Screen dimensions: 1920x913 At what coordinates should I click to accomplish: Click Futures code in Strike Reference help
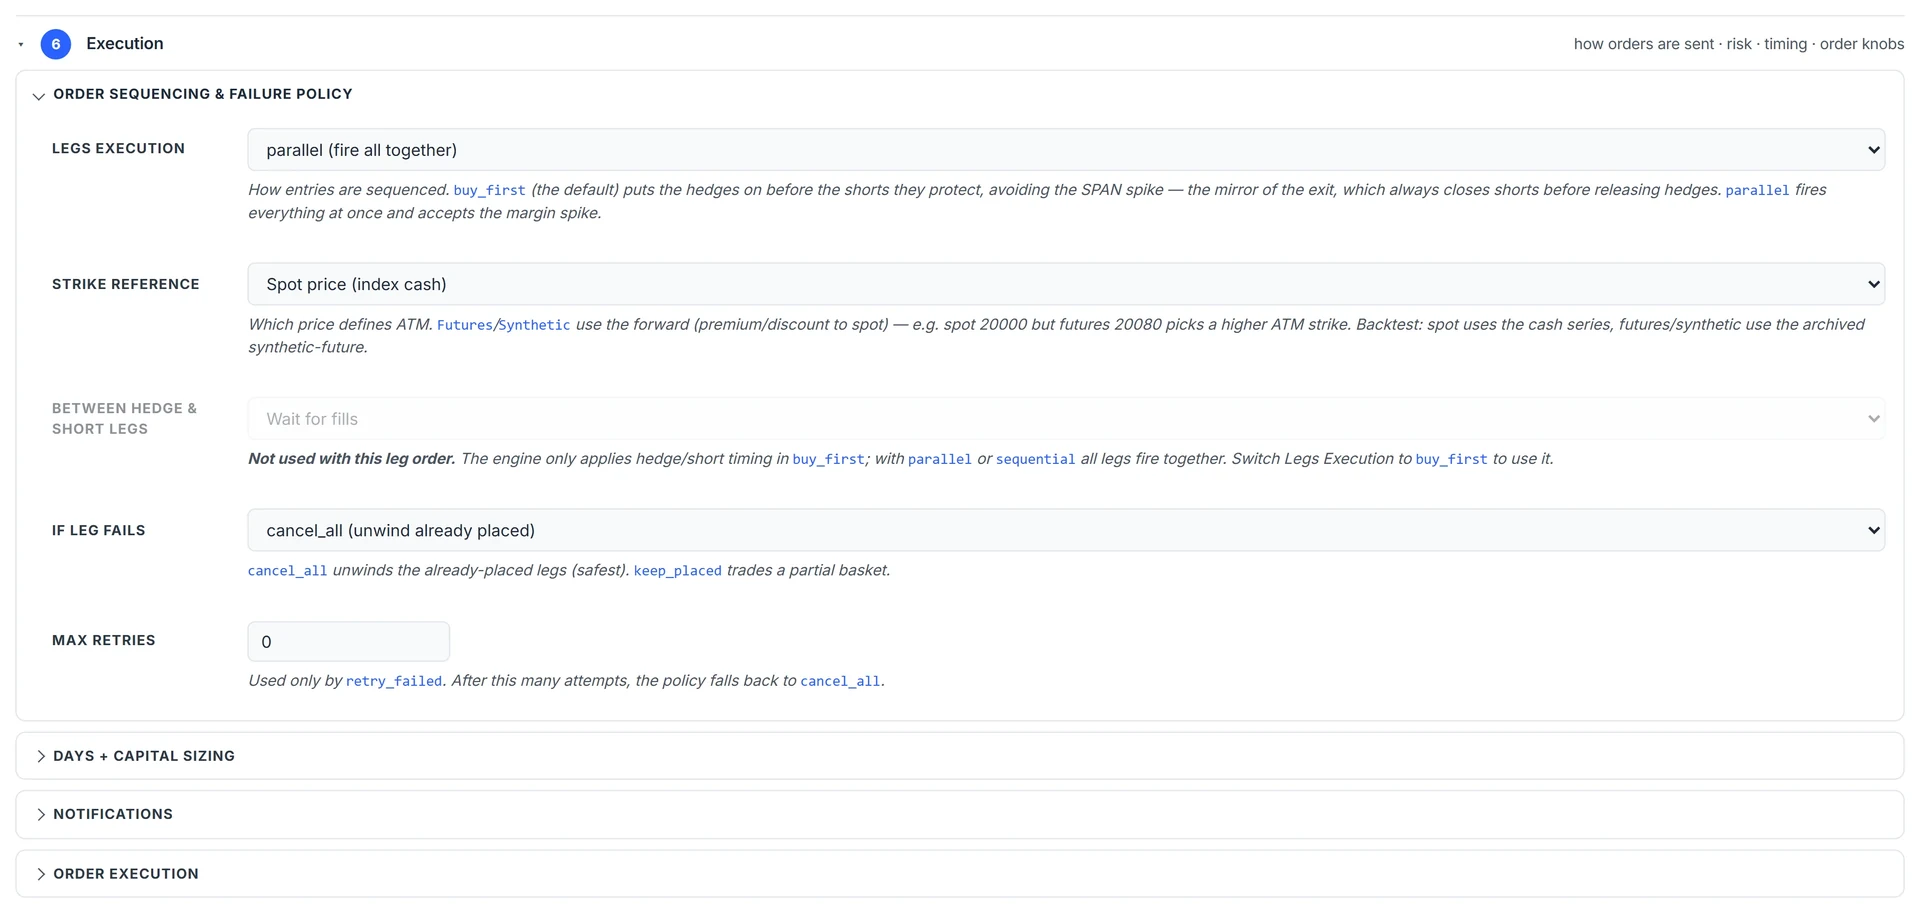click(465, 325)
